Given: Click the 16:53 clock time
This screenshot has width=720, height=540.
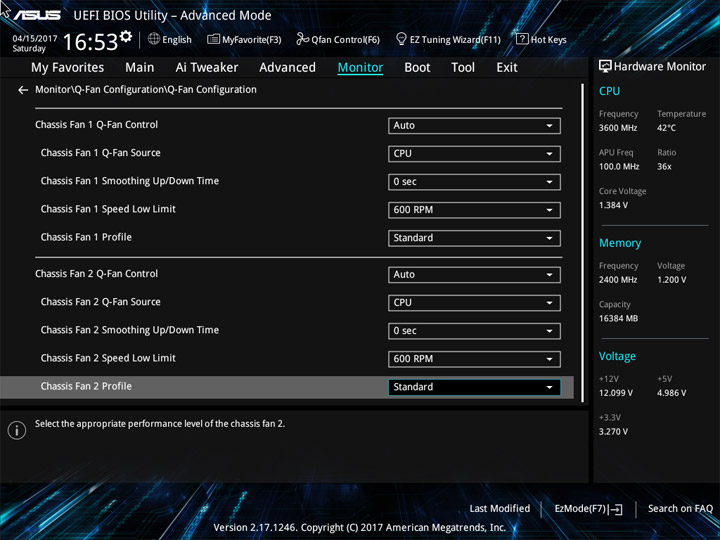Looking at the screenshot, I should click(90, 42).
